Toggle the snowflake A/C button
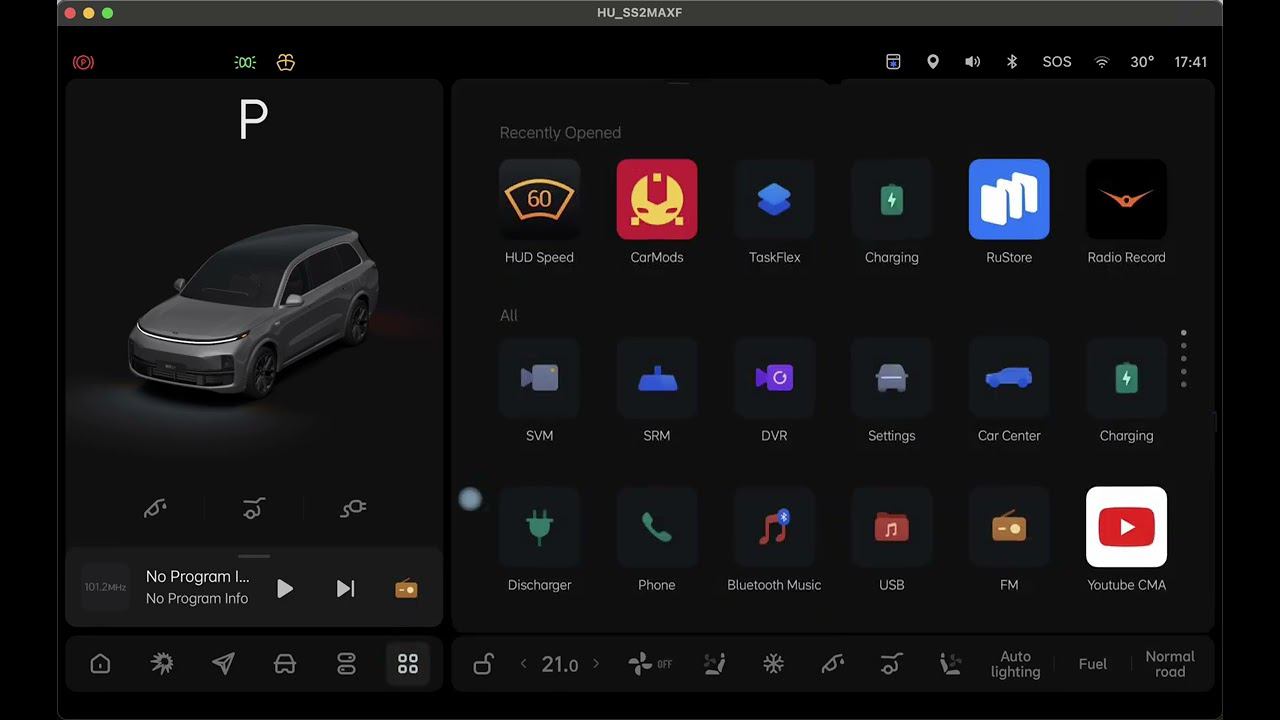The height and width of the screenshot is (720, 1280). point(773,664)
